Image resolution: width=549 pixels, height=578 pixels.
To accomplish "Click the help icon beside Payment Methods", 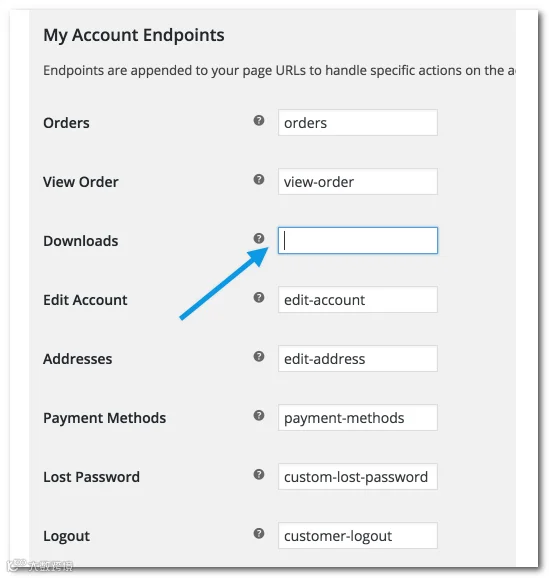I will pyautogui.click(x=259, y=415).
